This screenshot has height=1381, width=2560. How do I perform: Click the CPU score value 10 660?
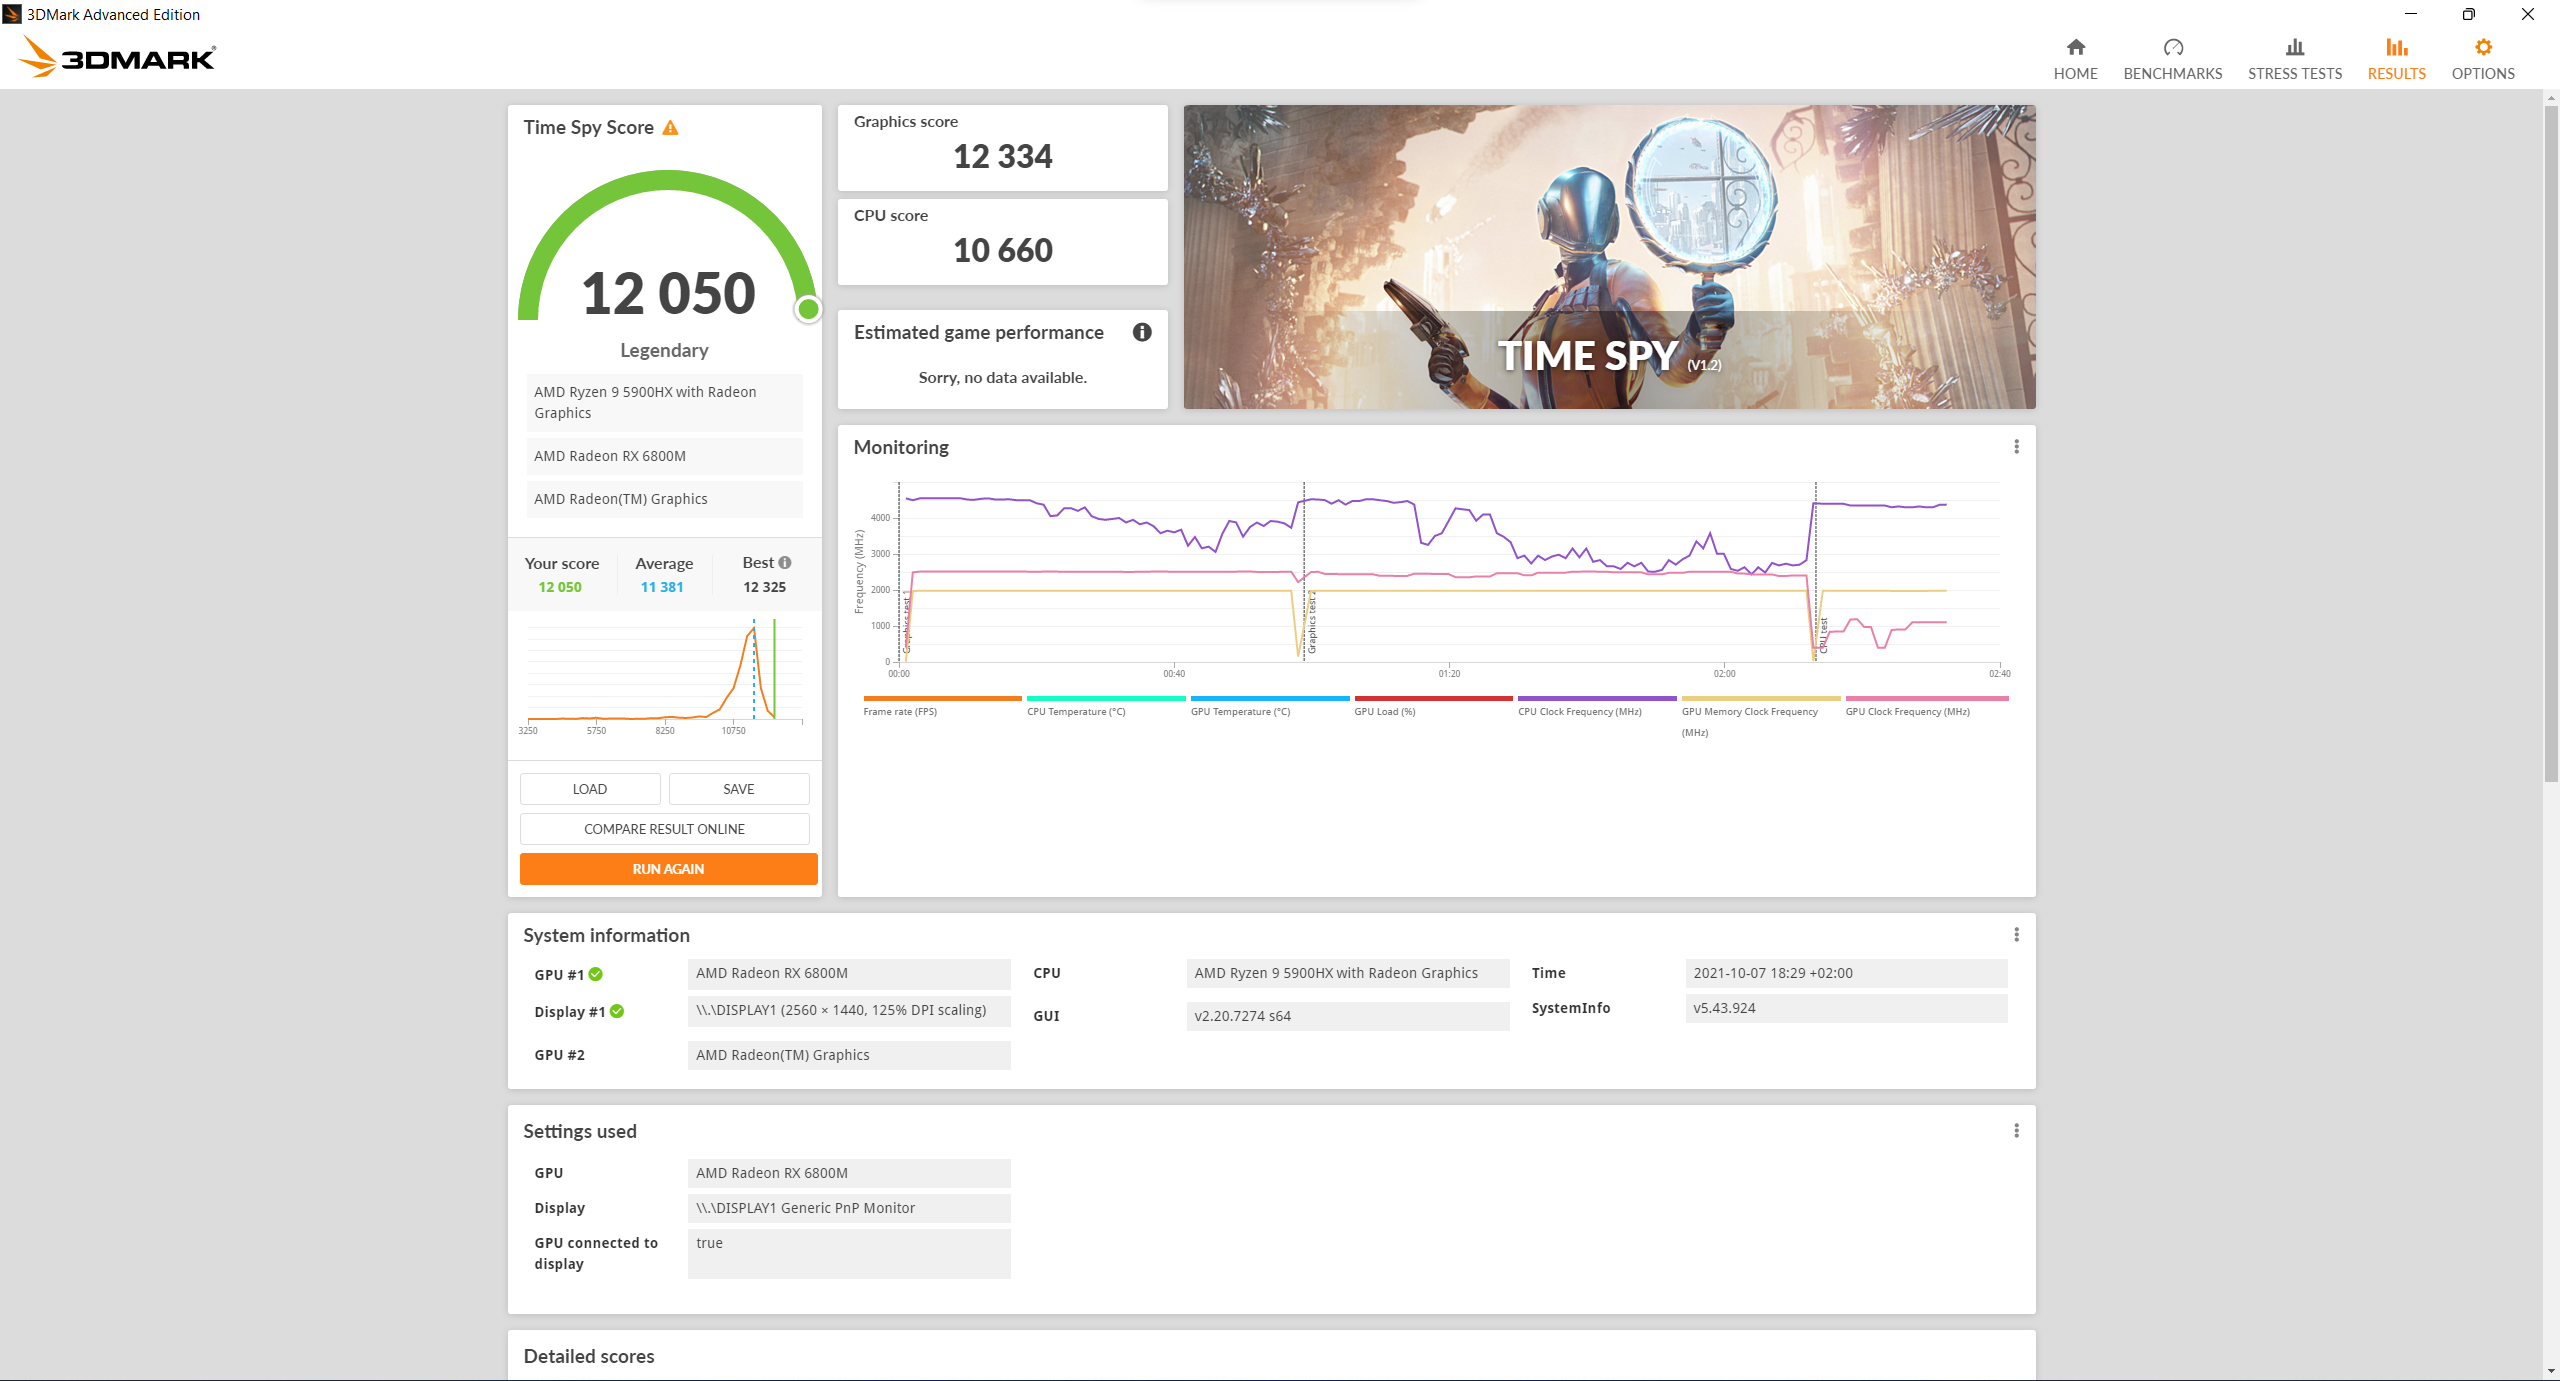pos(1002,251)
